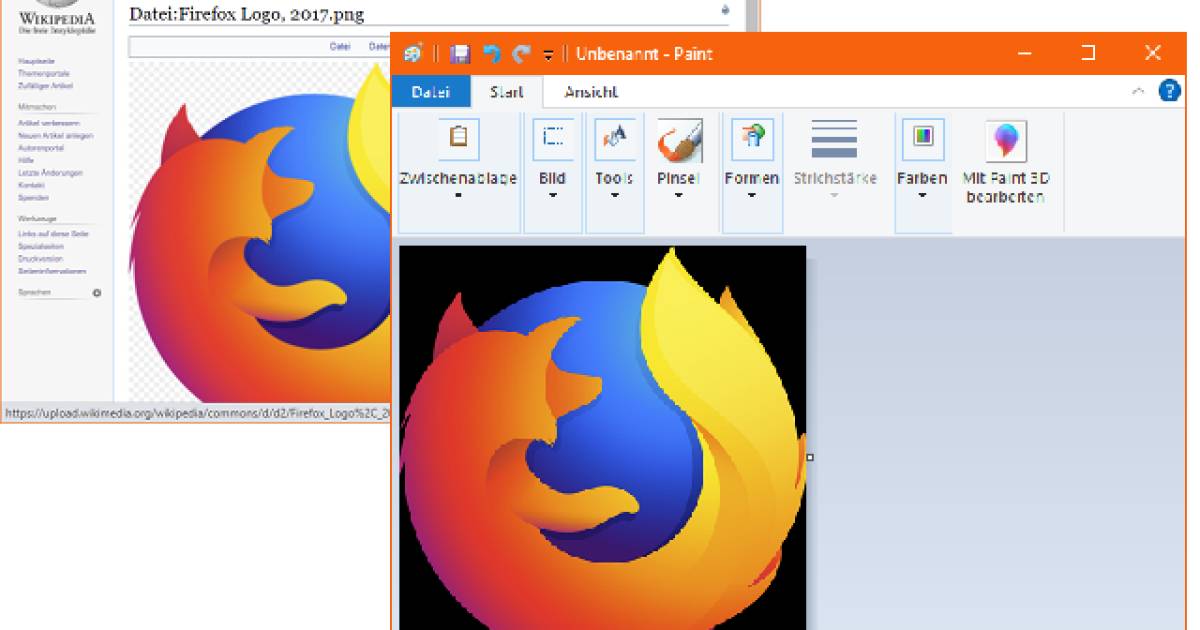The height and width of the screenshot is (630, 1200).
Task: Open Hilfe link in Wikipedia sidebar
Action: (25, 160)
